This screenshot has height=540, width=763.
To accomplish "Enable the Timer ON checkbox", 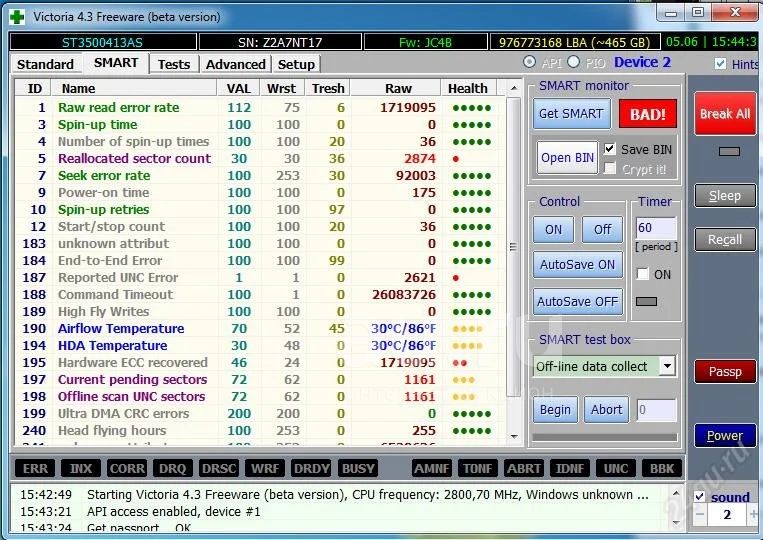I will click(x=643, y=274).
